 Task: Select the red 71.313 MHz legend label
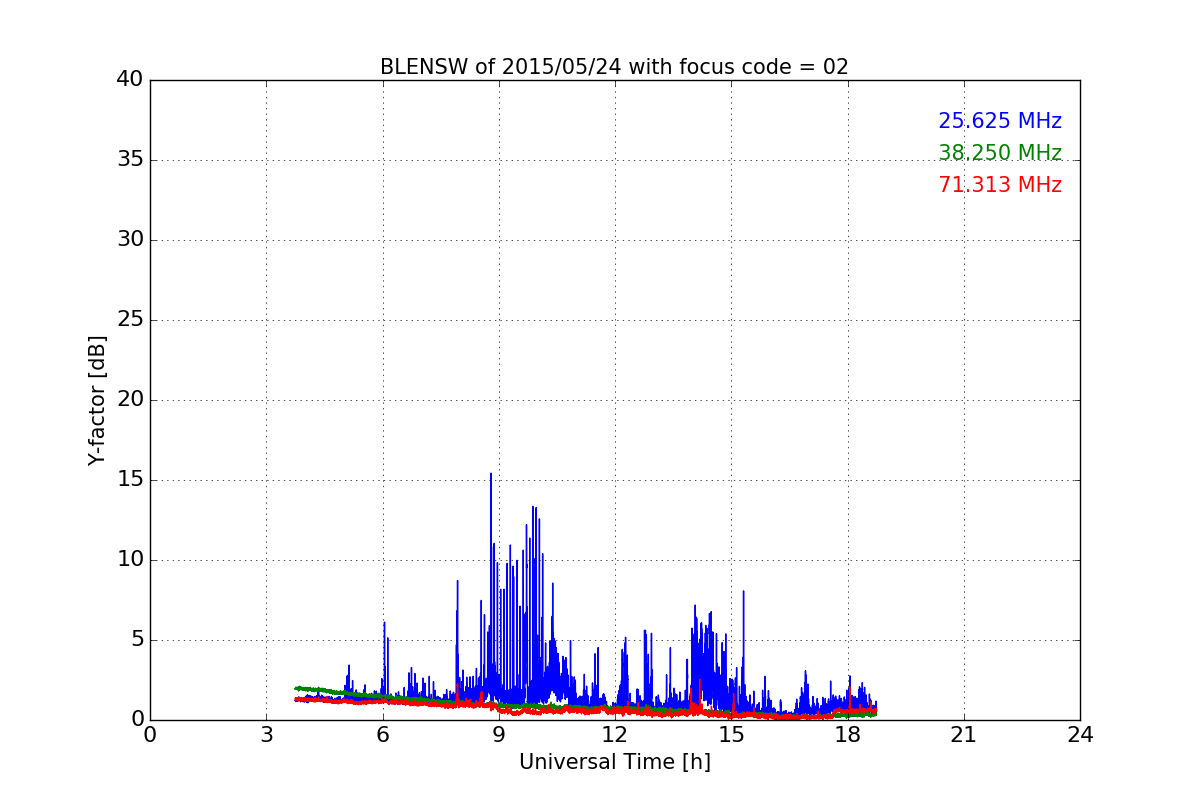1000,185
